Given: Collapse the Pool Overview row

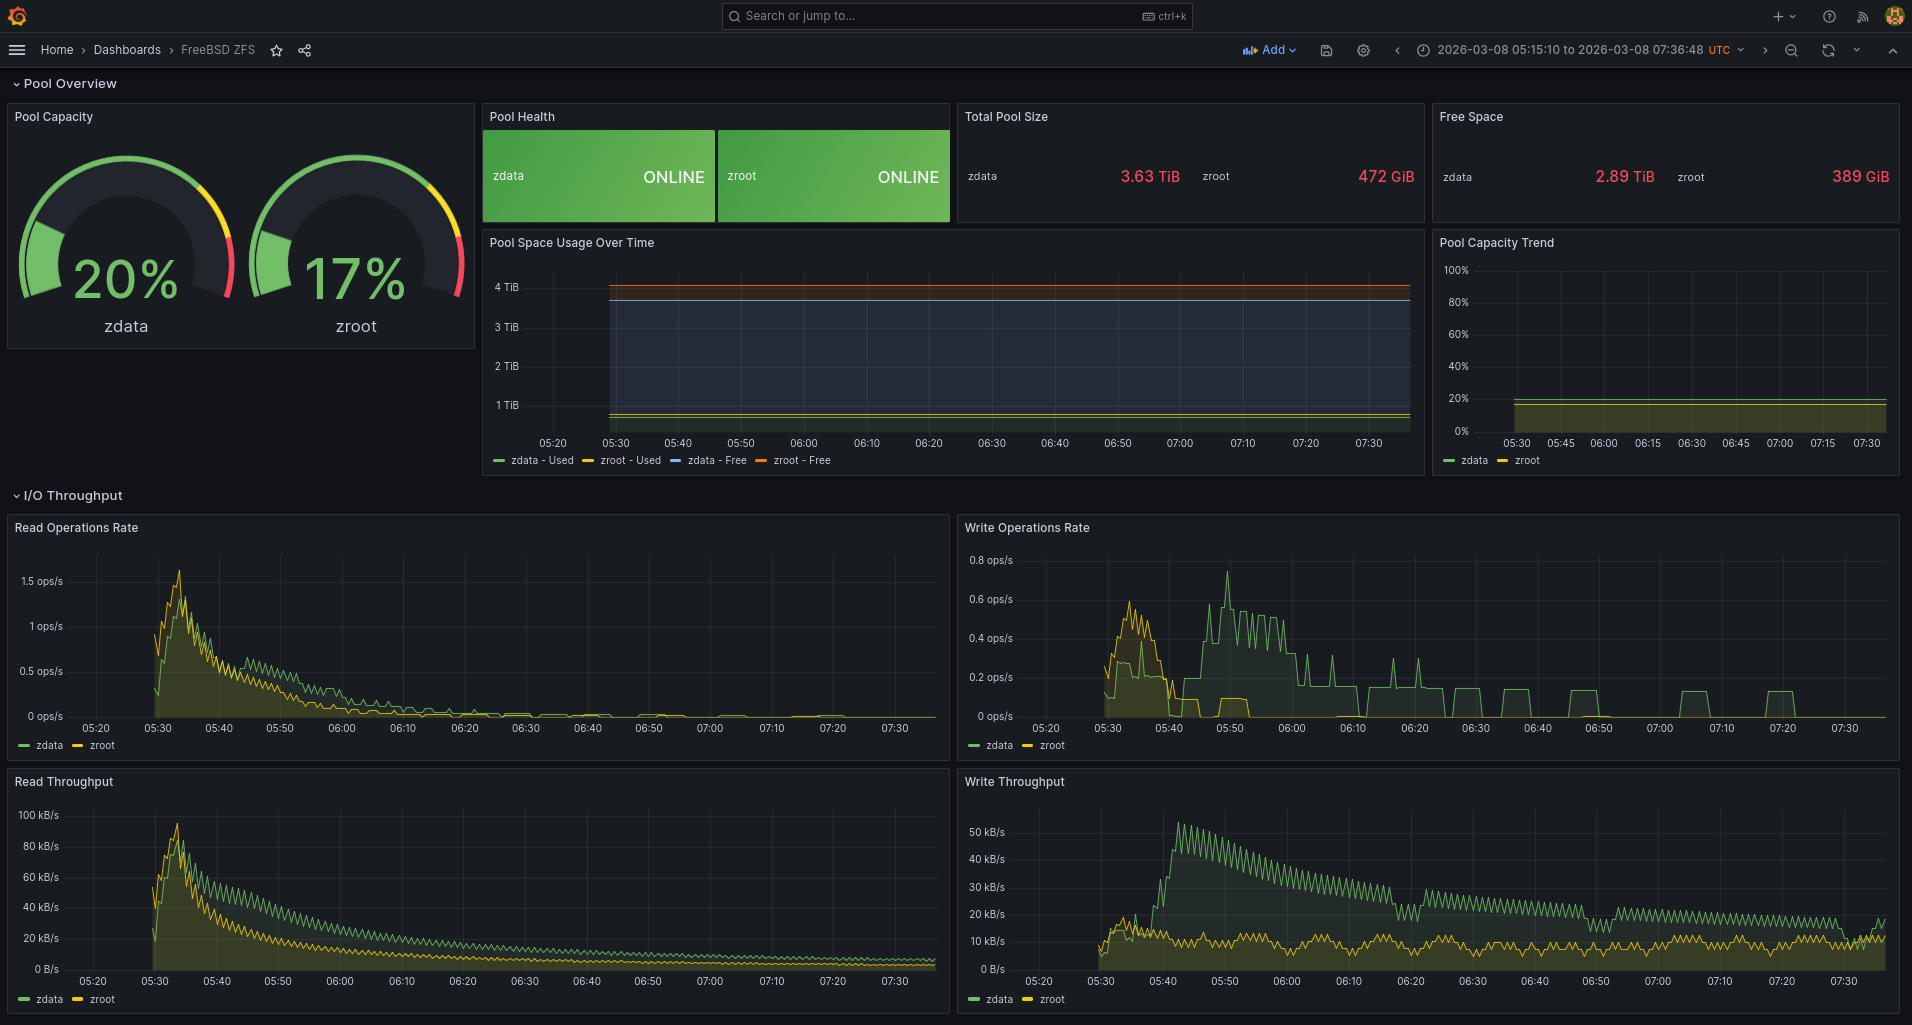Looking at the screenshot, I should pos(64,84).
